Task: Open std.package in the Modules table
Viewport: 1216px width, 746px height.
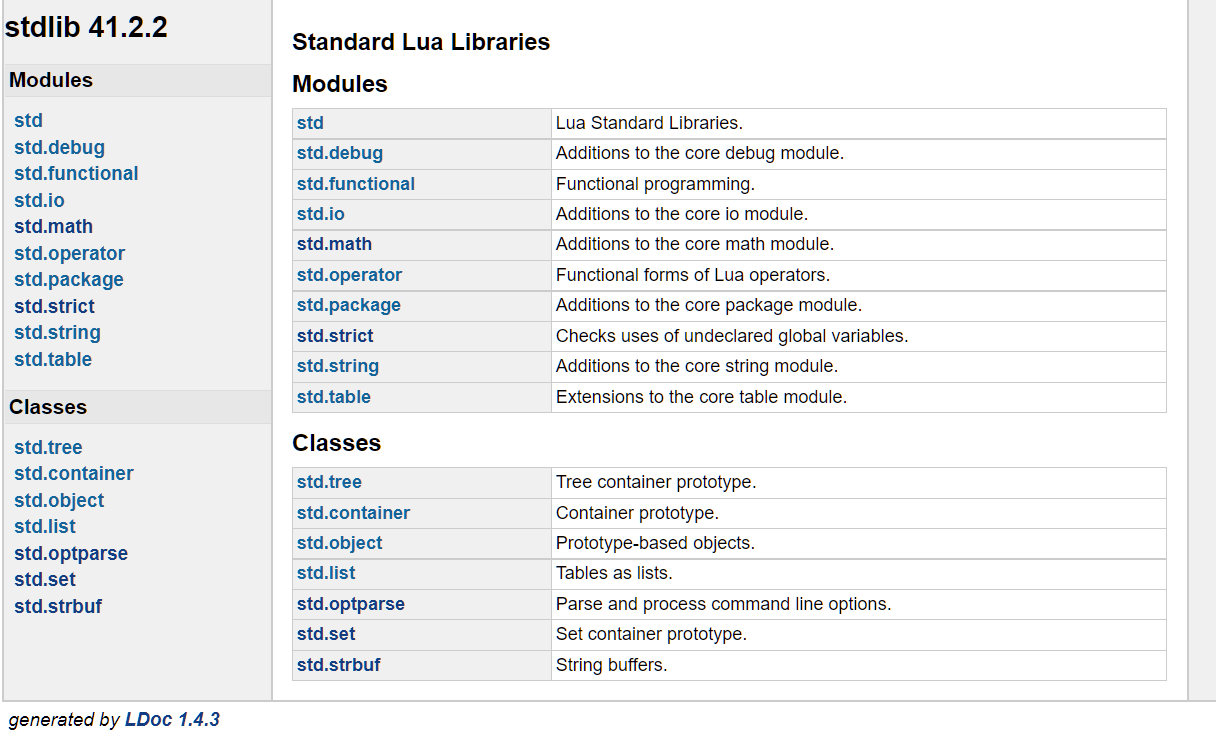Action: [348, 305]
